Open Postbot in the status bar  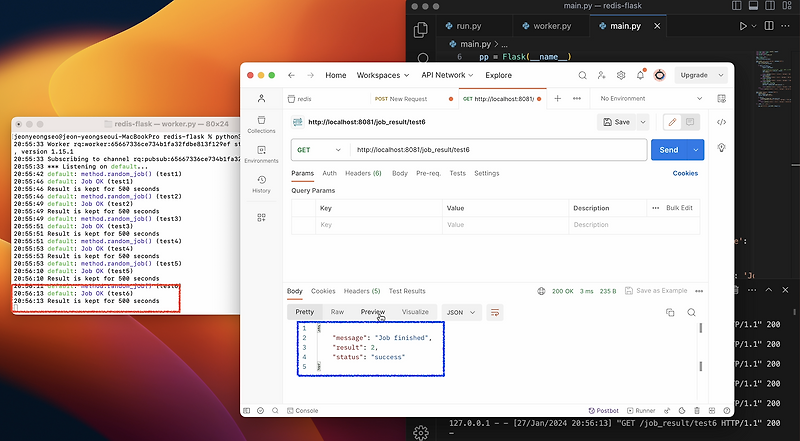[604, 410]
